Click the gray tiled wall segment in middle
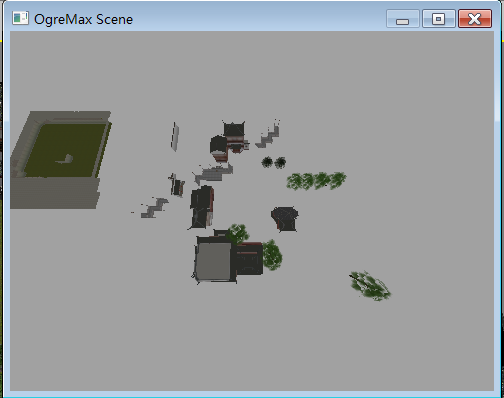Viewport: 504px width, 398px height. click(213, 174)
